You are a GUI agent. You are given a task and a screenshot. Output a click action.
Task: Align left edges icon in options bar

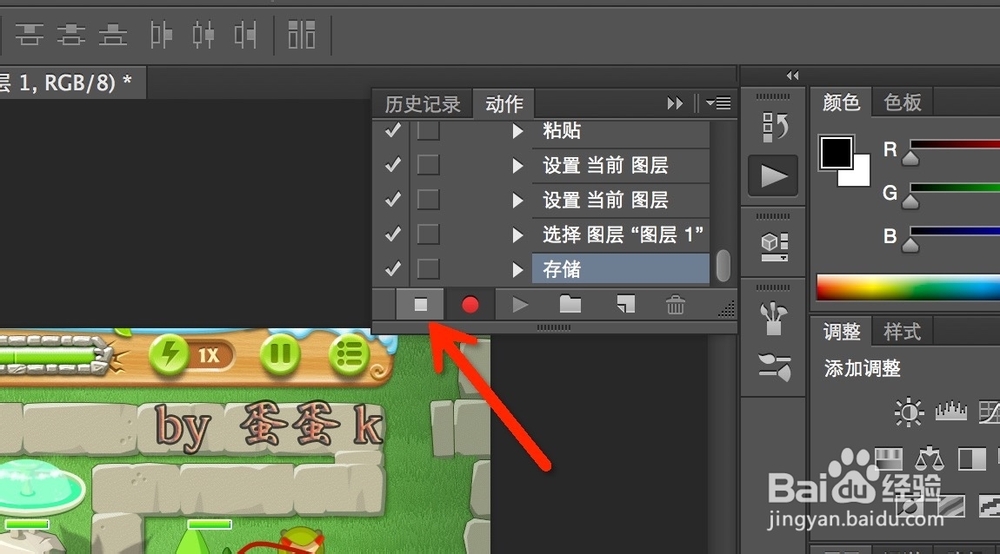(x=161, y=34)
